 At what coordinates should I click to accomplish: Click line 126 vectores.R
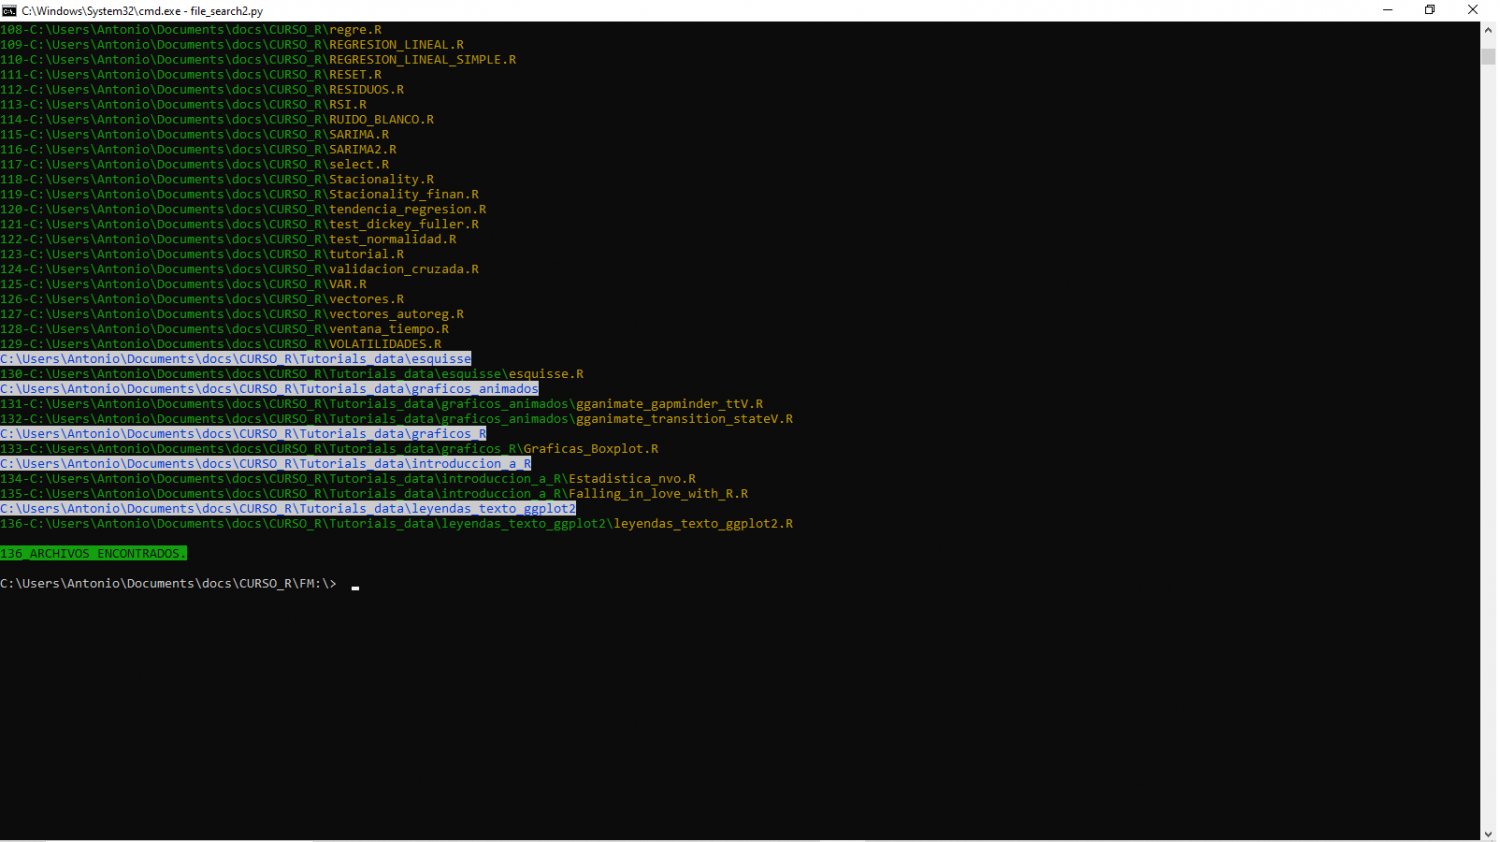(202, 300)
